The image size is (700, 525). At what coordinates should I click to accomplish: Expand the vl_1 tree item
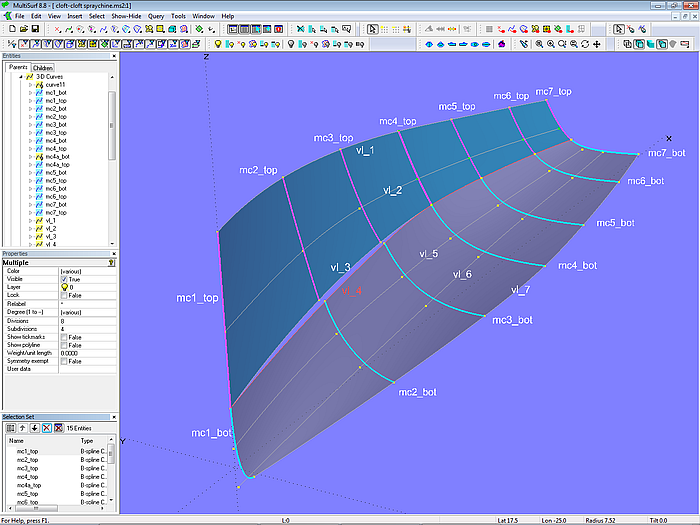(x=30, y=220)
